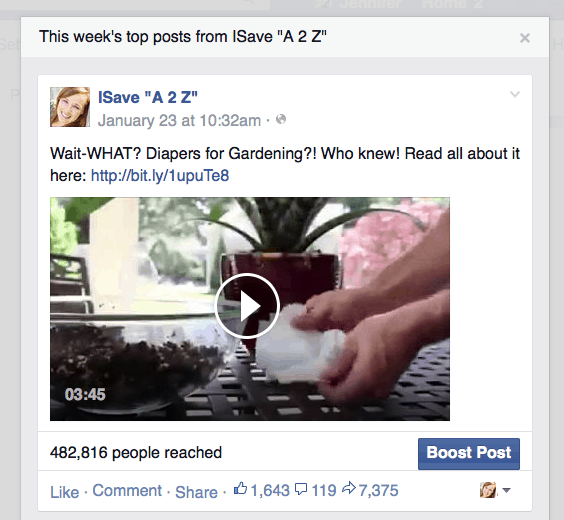Expand the posting-as identity dropdown arrow

pyautogui.click(x=506, y=490)
